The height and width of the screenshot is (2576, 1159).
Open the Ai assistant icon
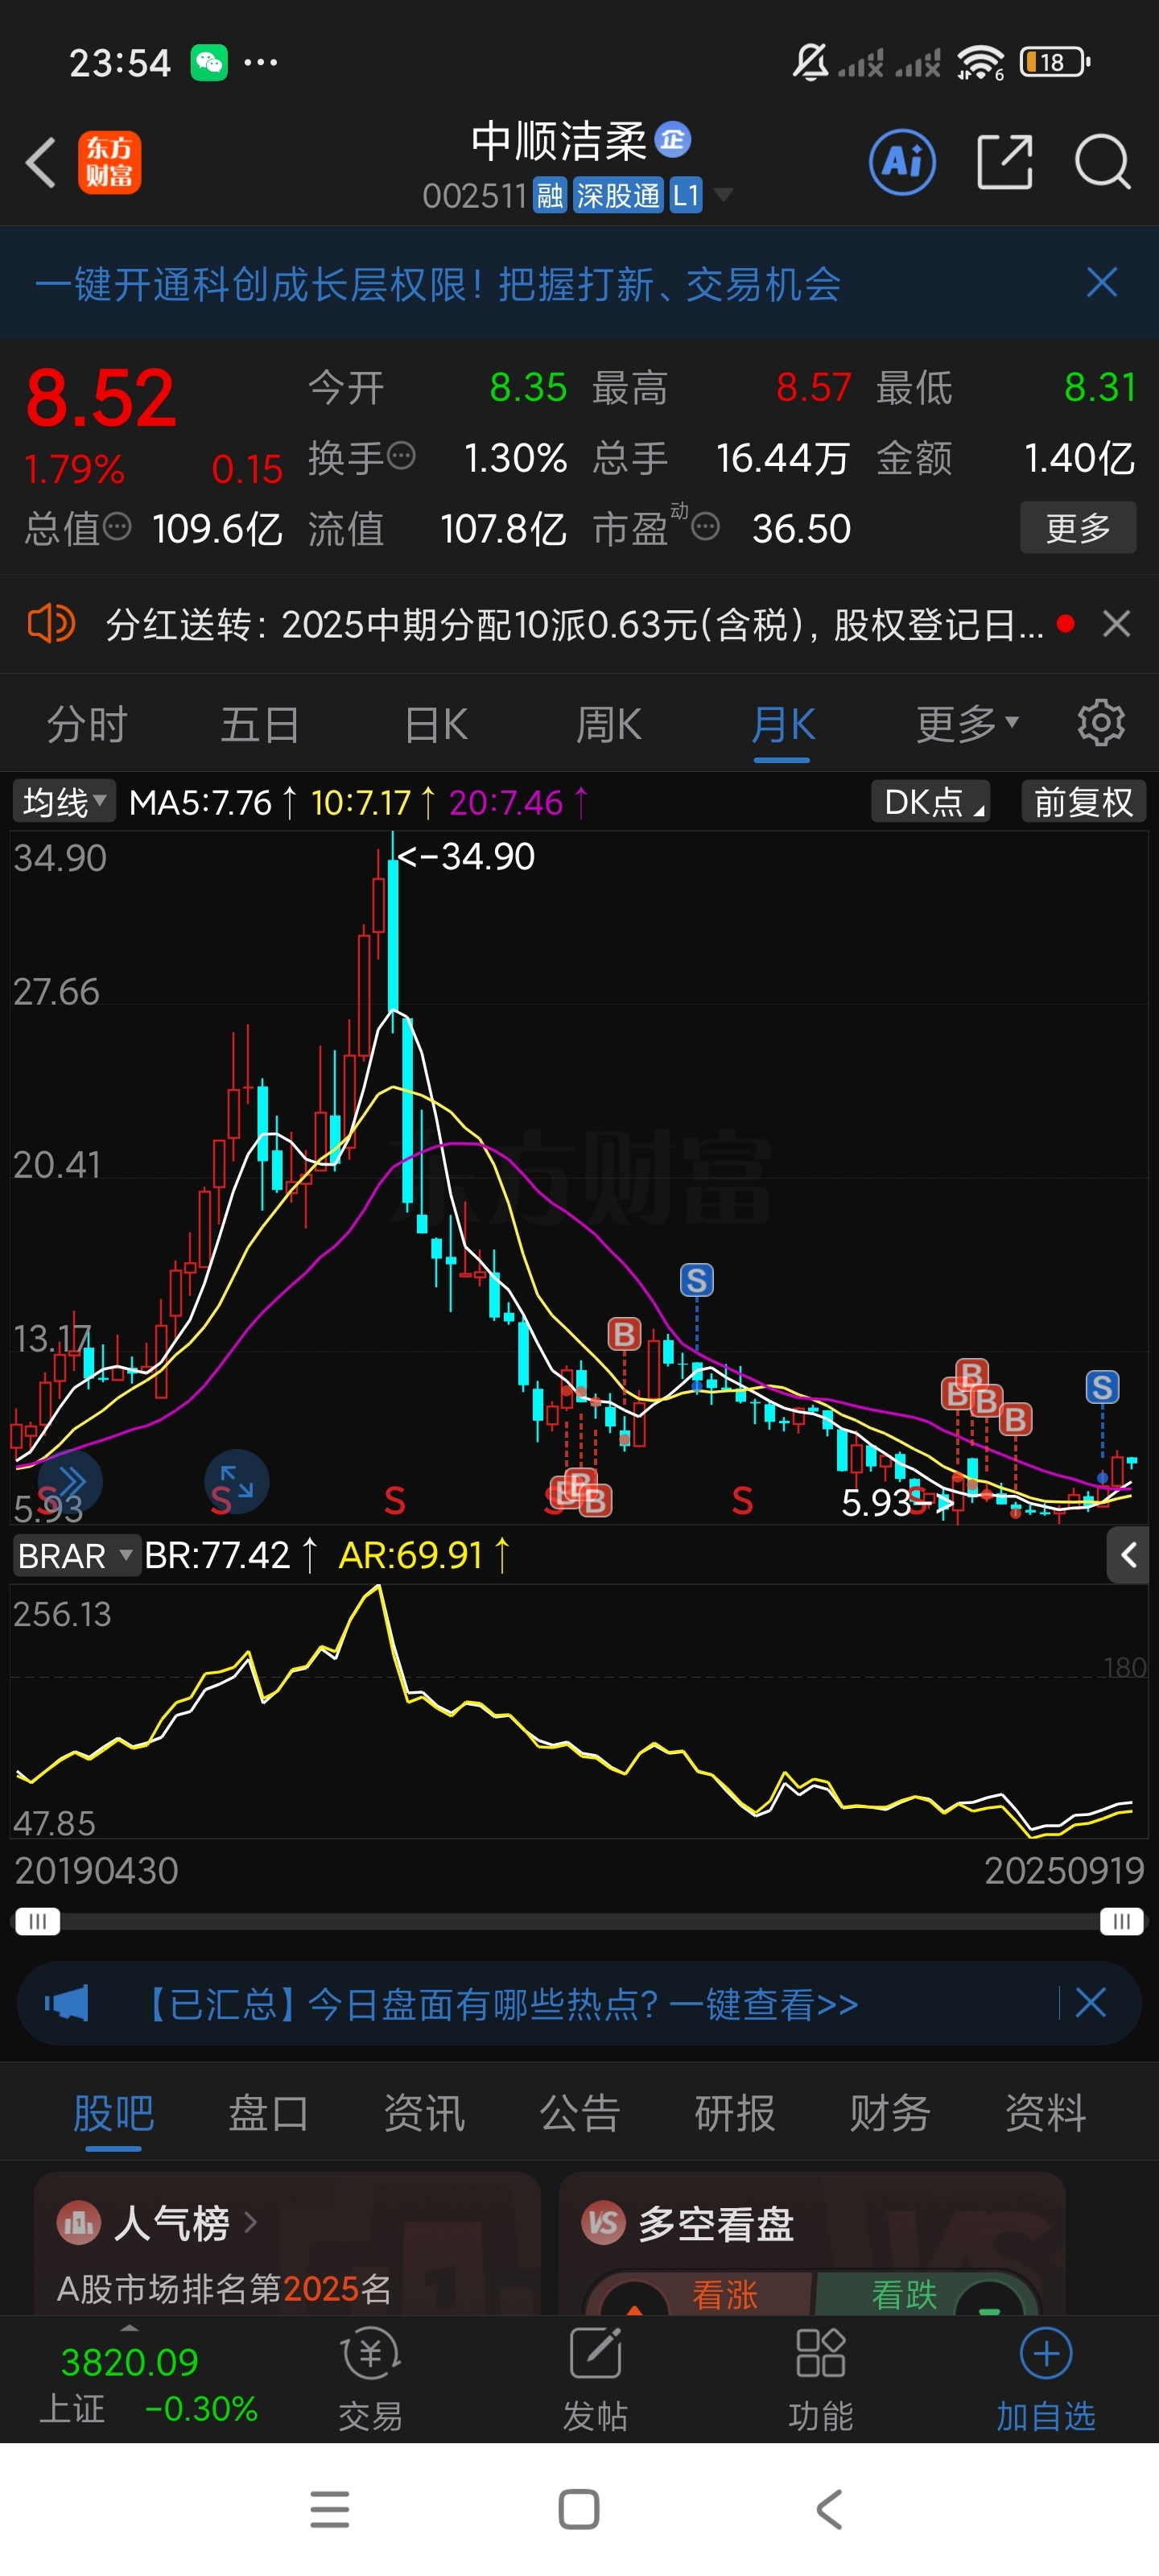902,161
